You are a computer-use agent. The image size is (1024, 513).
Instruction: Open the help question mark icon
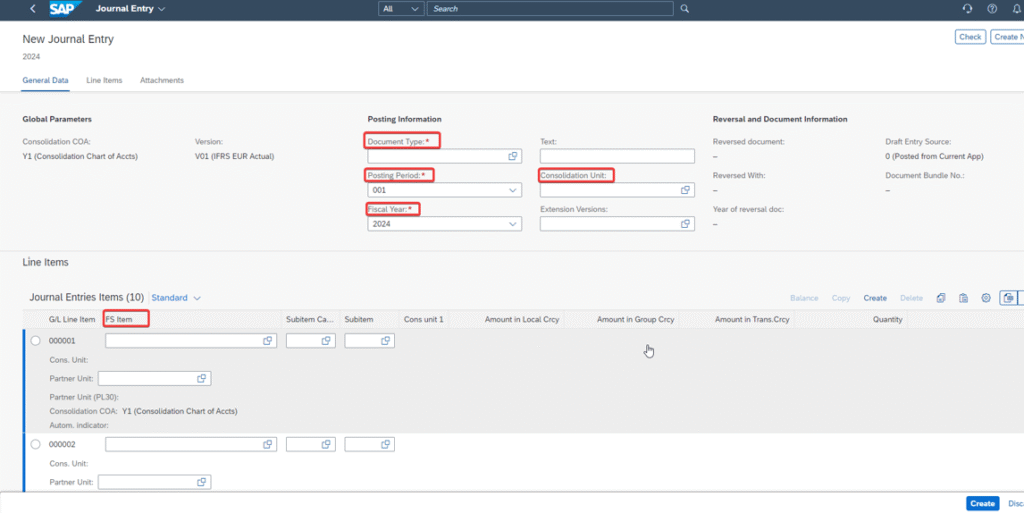pyautogui.click(x=992, y=9)
